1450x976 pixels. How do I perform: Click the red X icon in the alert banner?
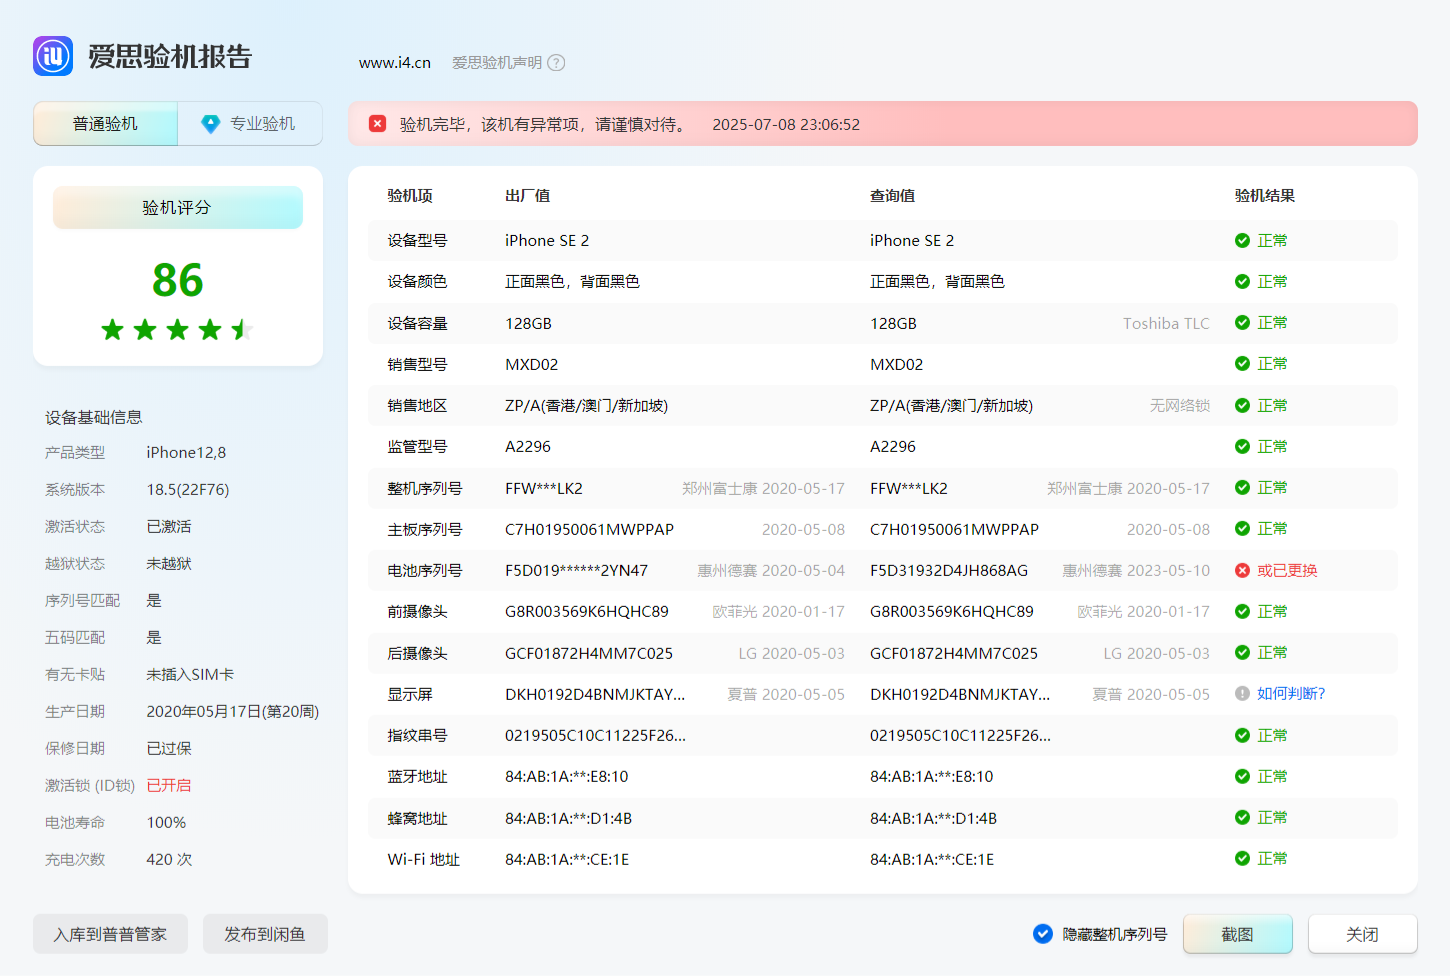(x=377, y=124)
